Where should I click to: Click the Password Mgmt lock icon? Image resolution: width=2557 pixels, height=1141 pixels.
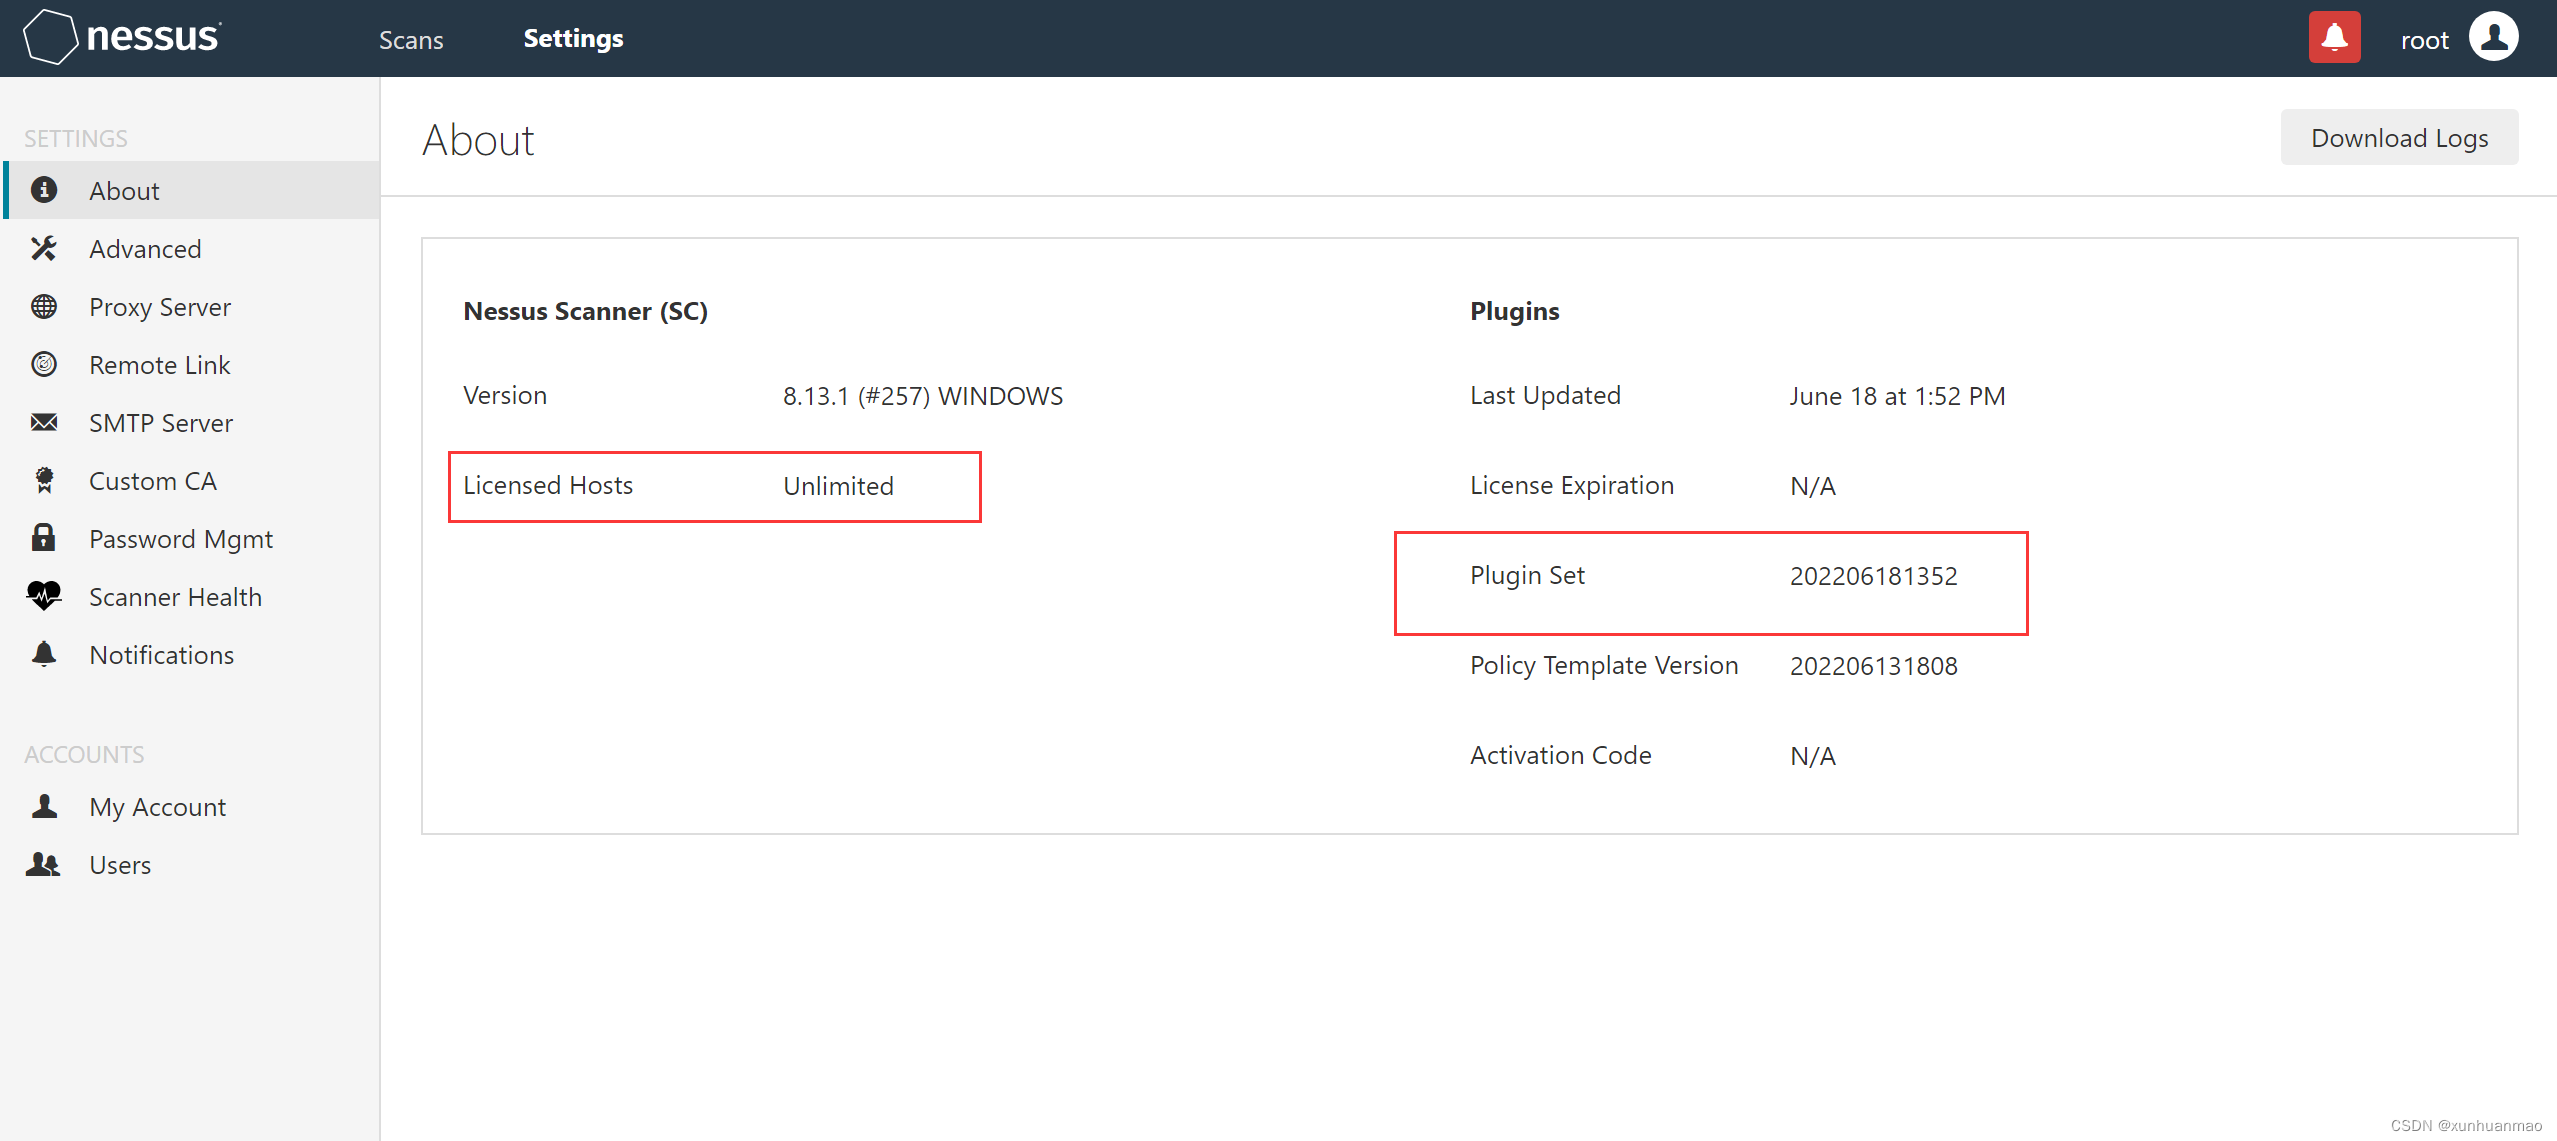[x=44, y=538]
